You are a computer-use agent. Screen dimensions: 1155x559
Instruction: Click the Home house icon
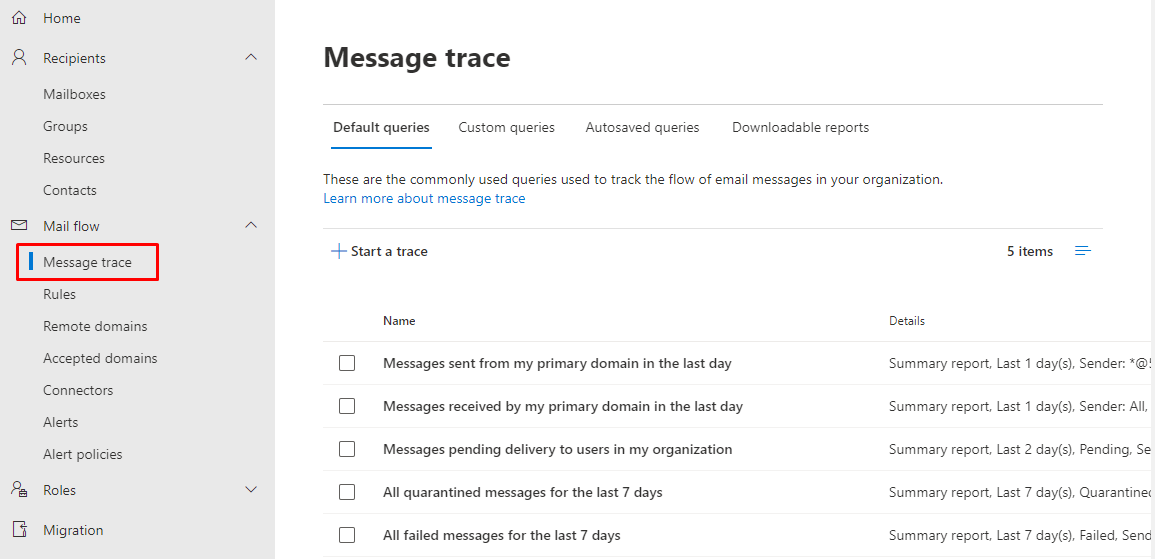click(x=19, y=18)
